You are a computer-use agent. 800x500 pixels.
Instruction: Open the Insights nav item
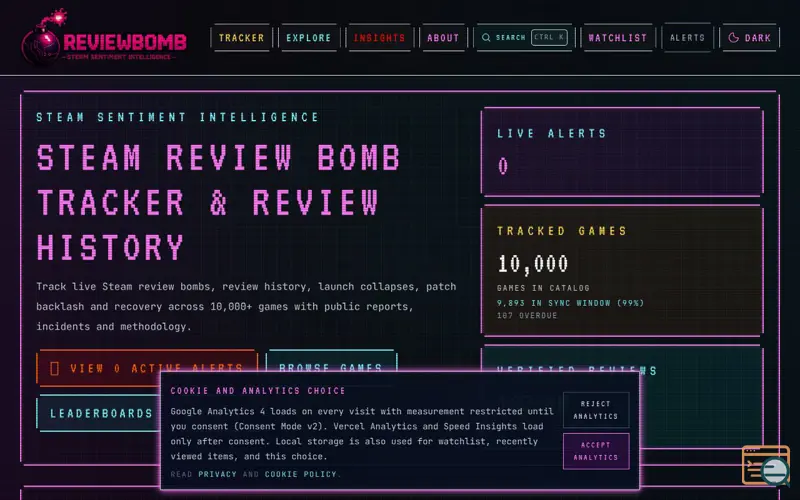[379, 38]
